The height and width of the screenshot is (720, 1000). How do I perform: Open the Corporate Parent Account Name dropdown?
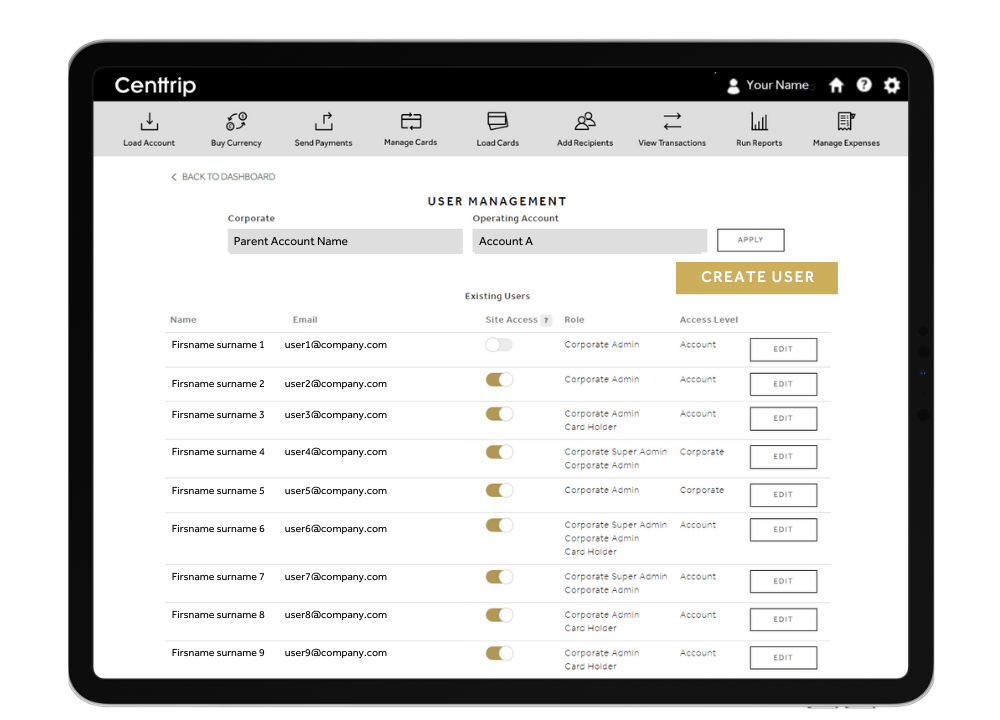point(345,242)
